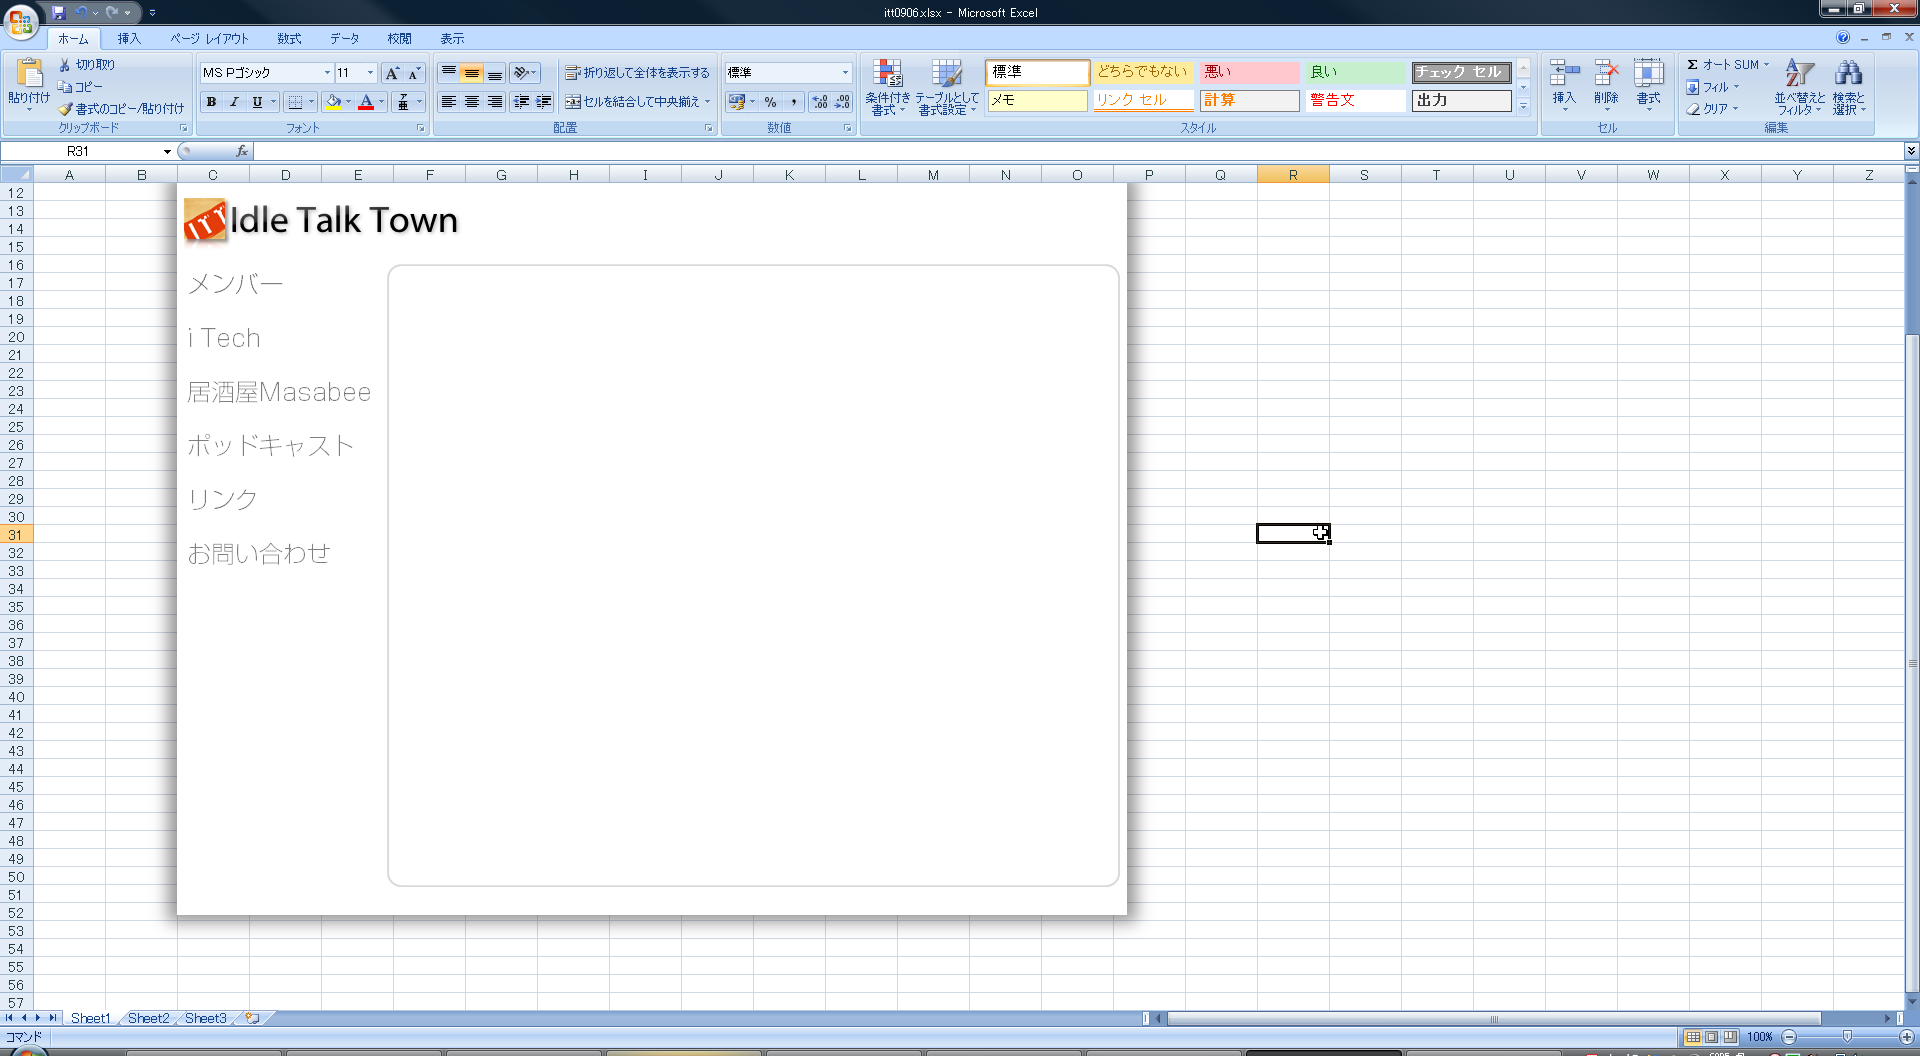Open Format as Table (テーブルとして書式設定)
1920x1056 pixels.
[x=947, y=87]
